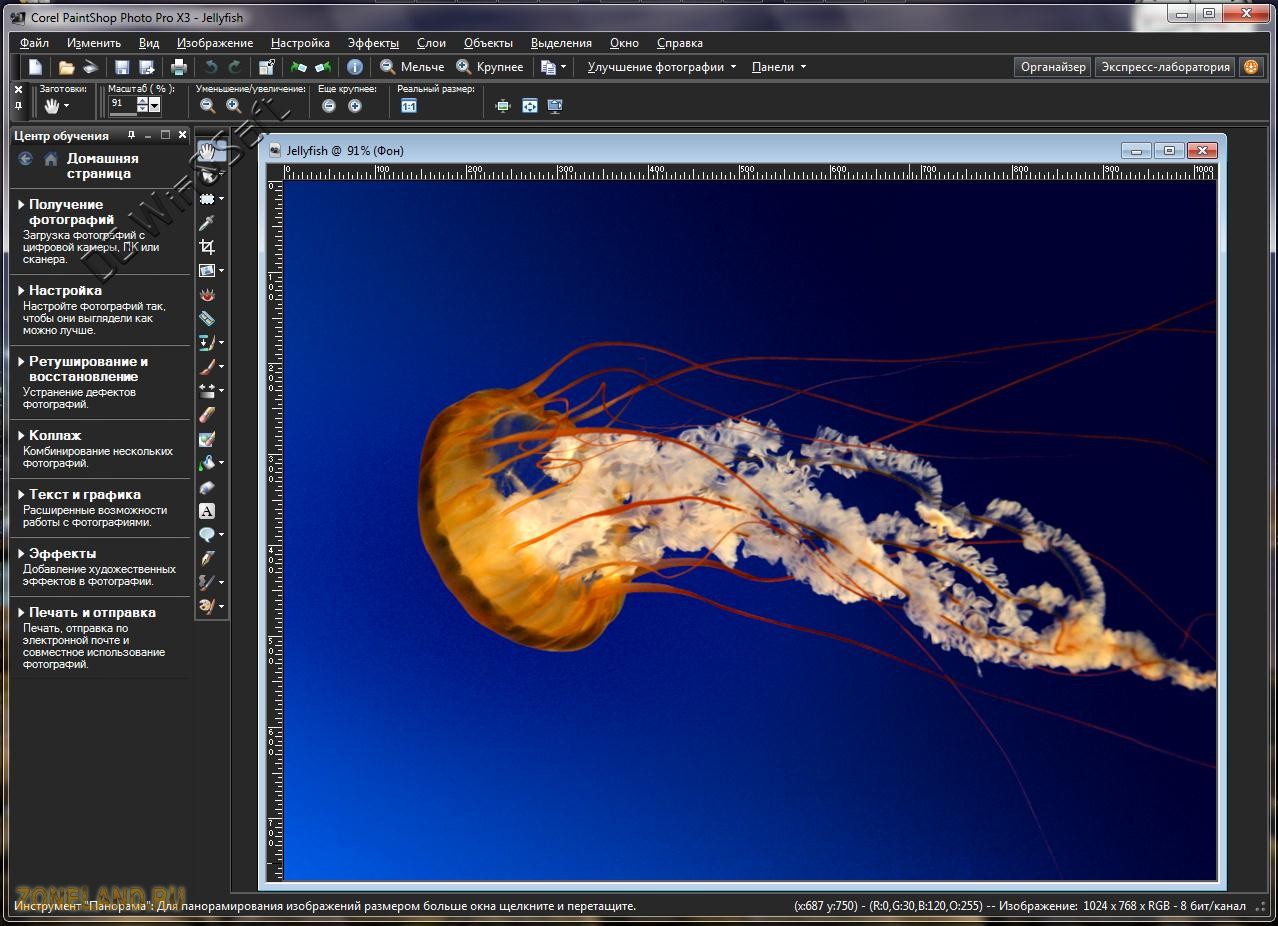Open the 'Эффекты' menu
Image resolution: width=1278 pixels, height=926 pixels.
373,43
